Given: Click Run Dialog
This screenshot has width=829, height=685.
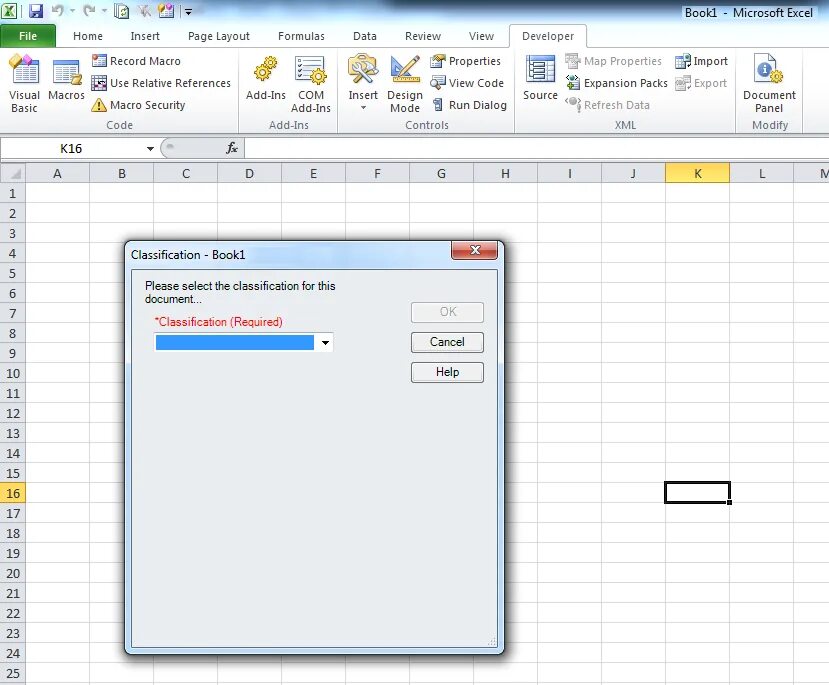Looking at the screenshot, I should tap(469, 105).
